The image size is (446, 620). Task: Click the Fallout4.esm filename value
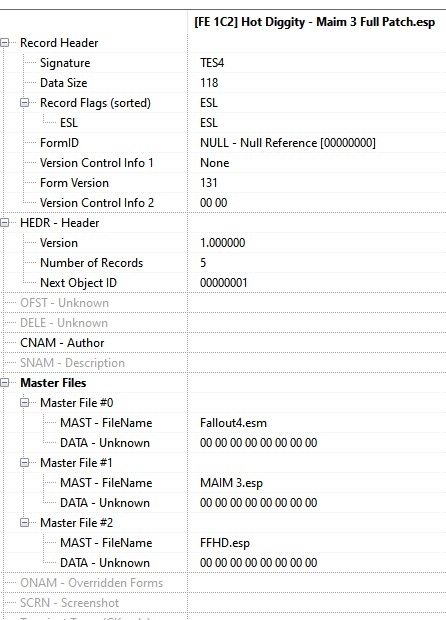233,423
